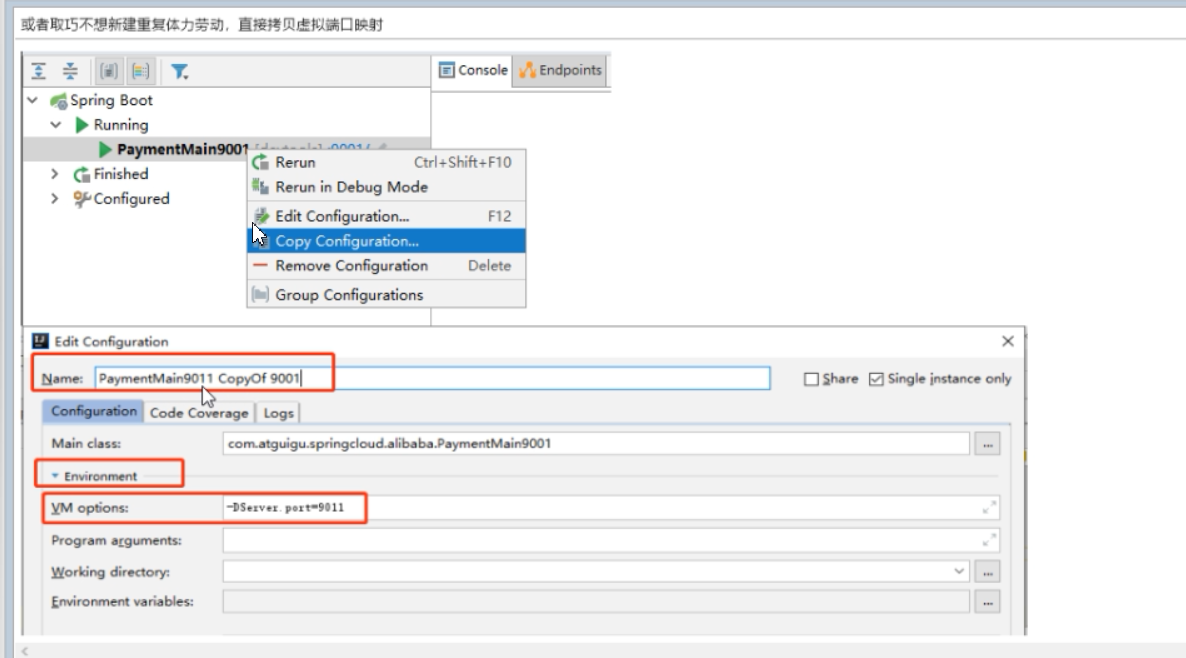Choose Remove Configuration menu entry
The height and width of the screenshot is (658, 1186).
(x=386, y=265)
